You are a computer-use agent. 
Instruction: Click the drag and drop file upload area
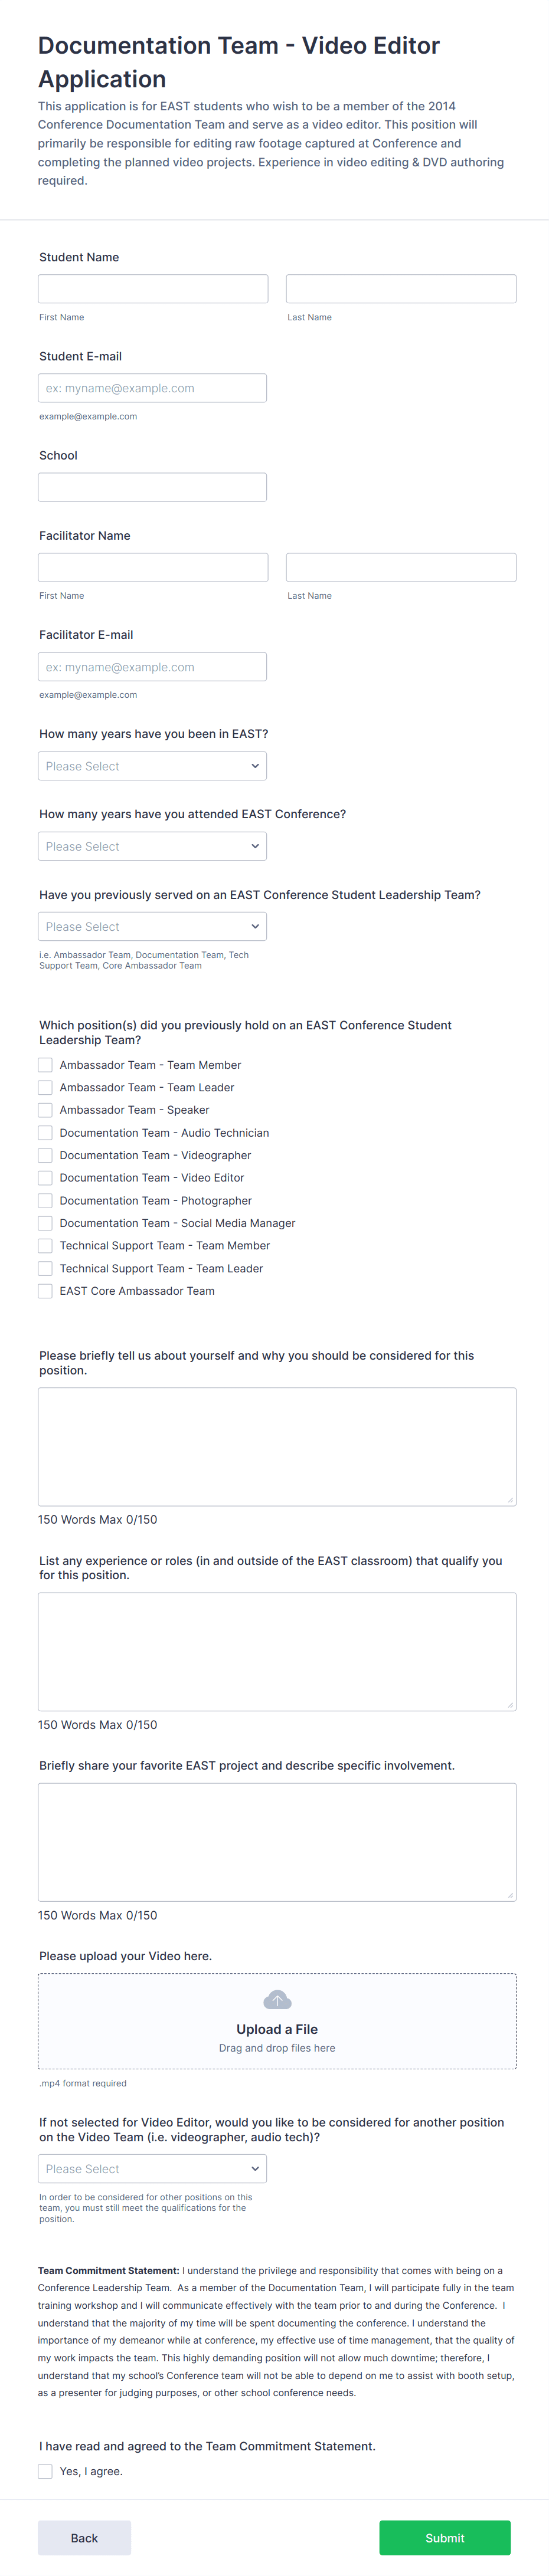(277, 2021)
